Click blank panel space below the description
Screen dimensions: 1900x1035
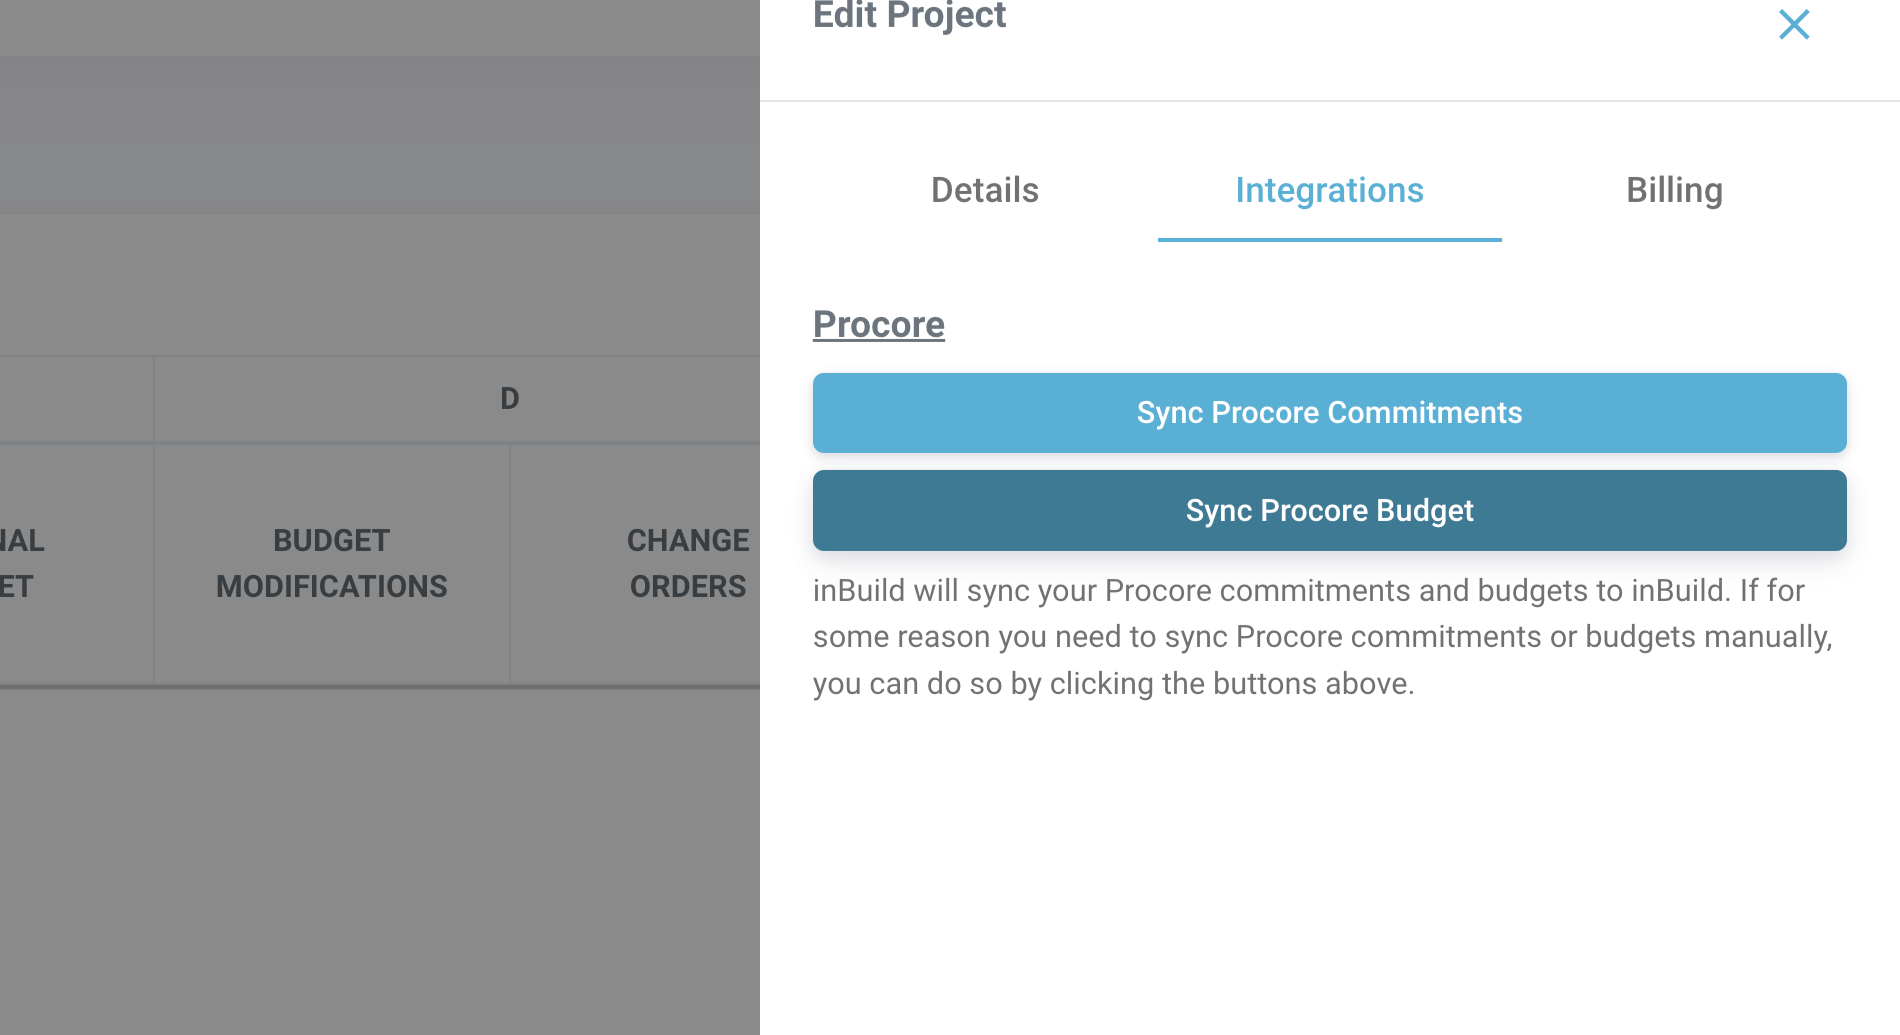click(1329, 870)
